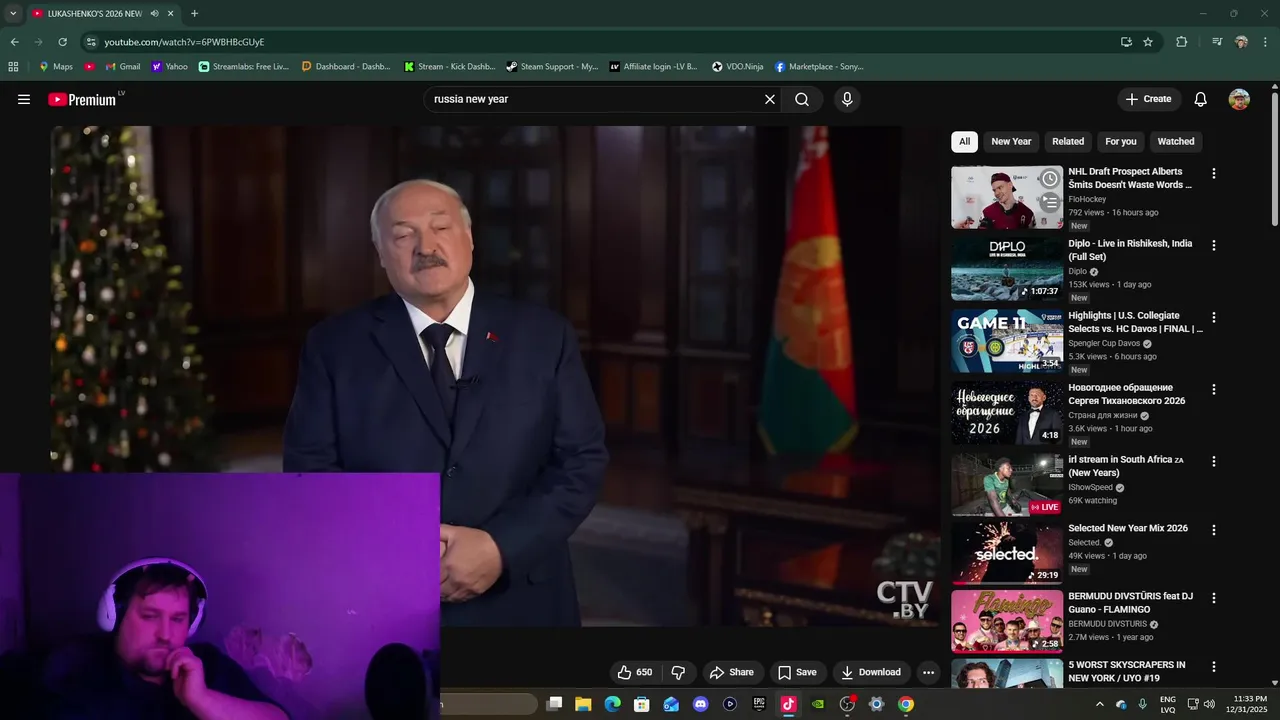Open options for U.S. Collegiate Selects highlights
The image size is (1280, 720).
(1214, 317)
